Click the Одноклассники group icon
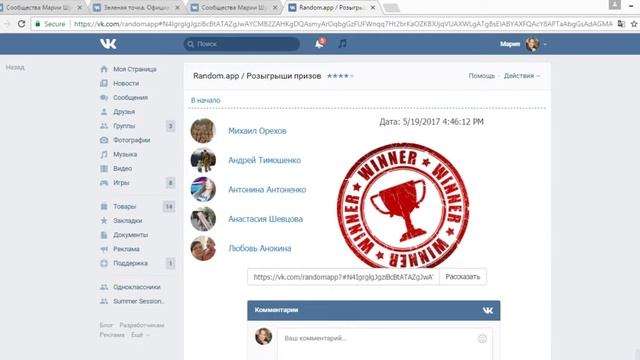Image resolution: width=640 pixels, height=360 pixels. click(x=104, y=287)
